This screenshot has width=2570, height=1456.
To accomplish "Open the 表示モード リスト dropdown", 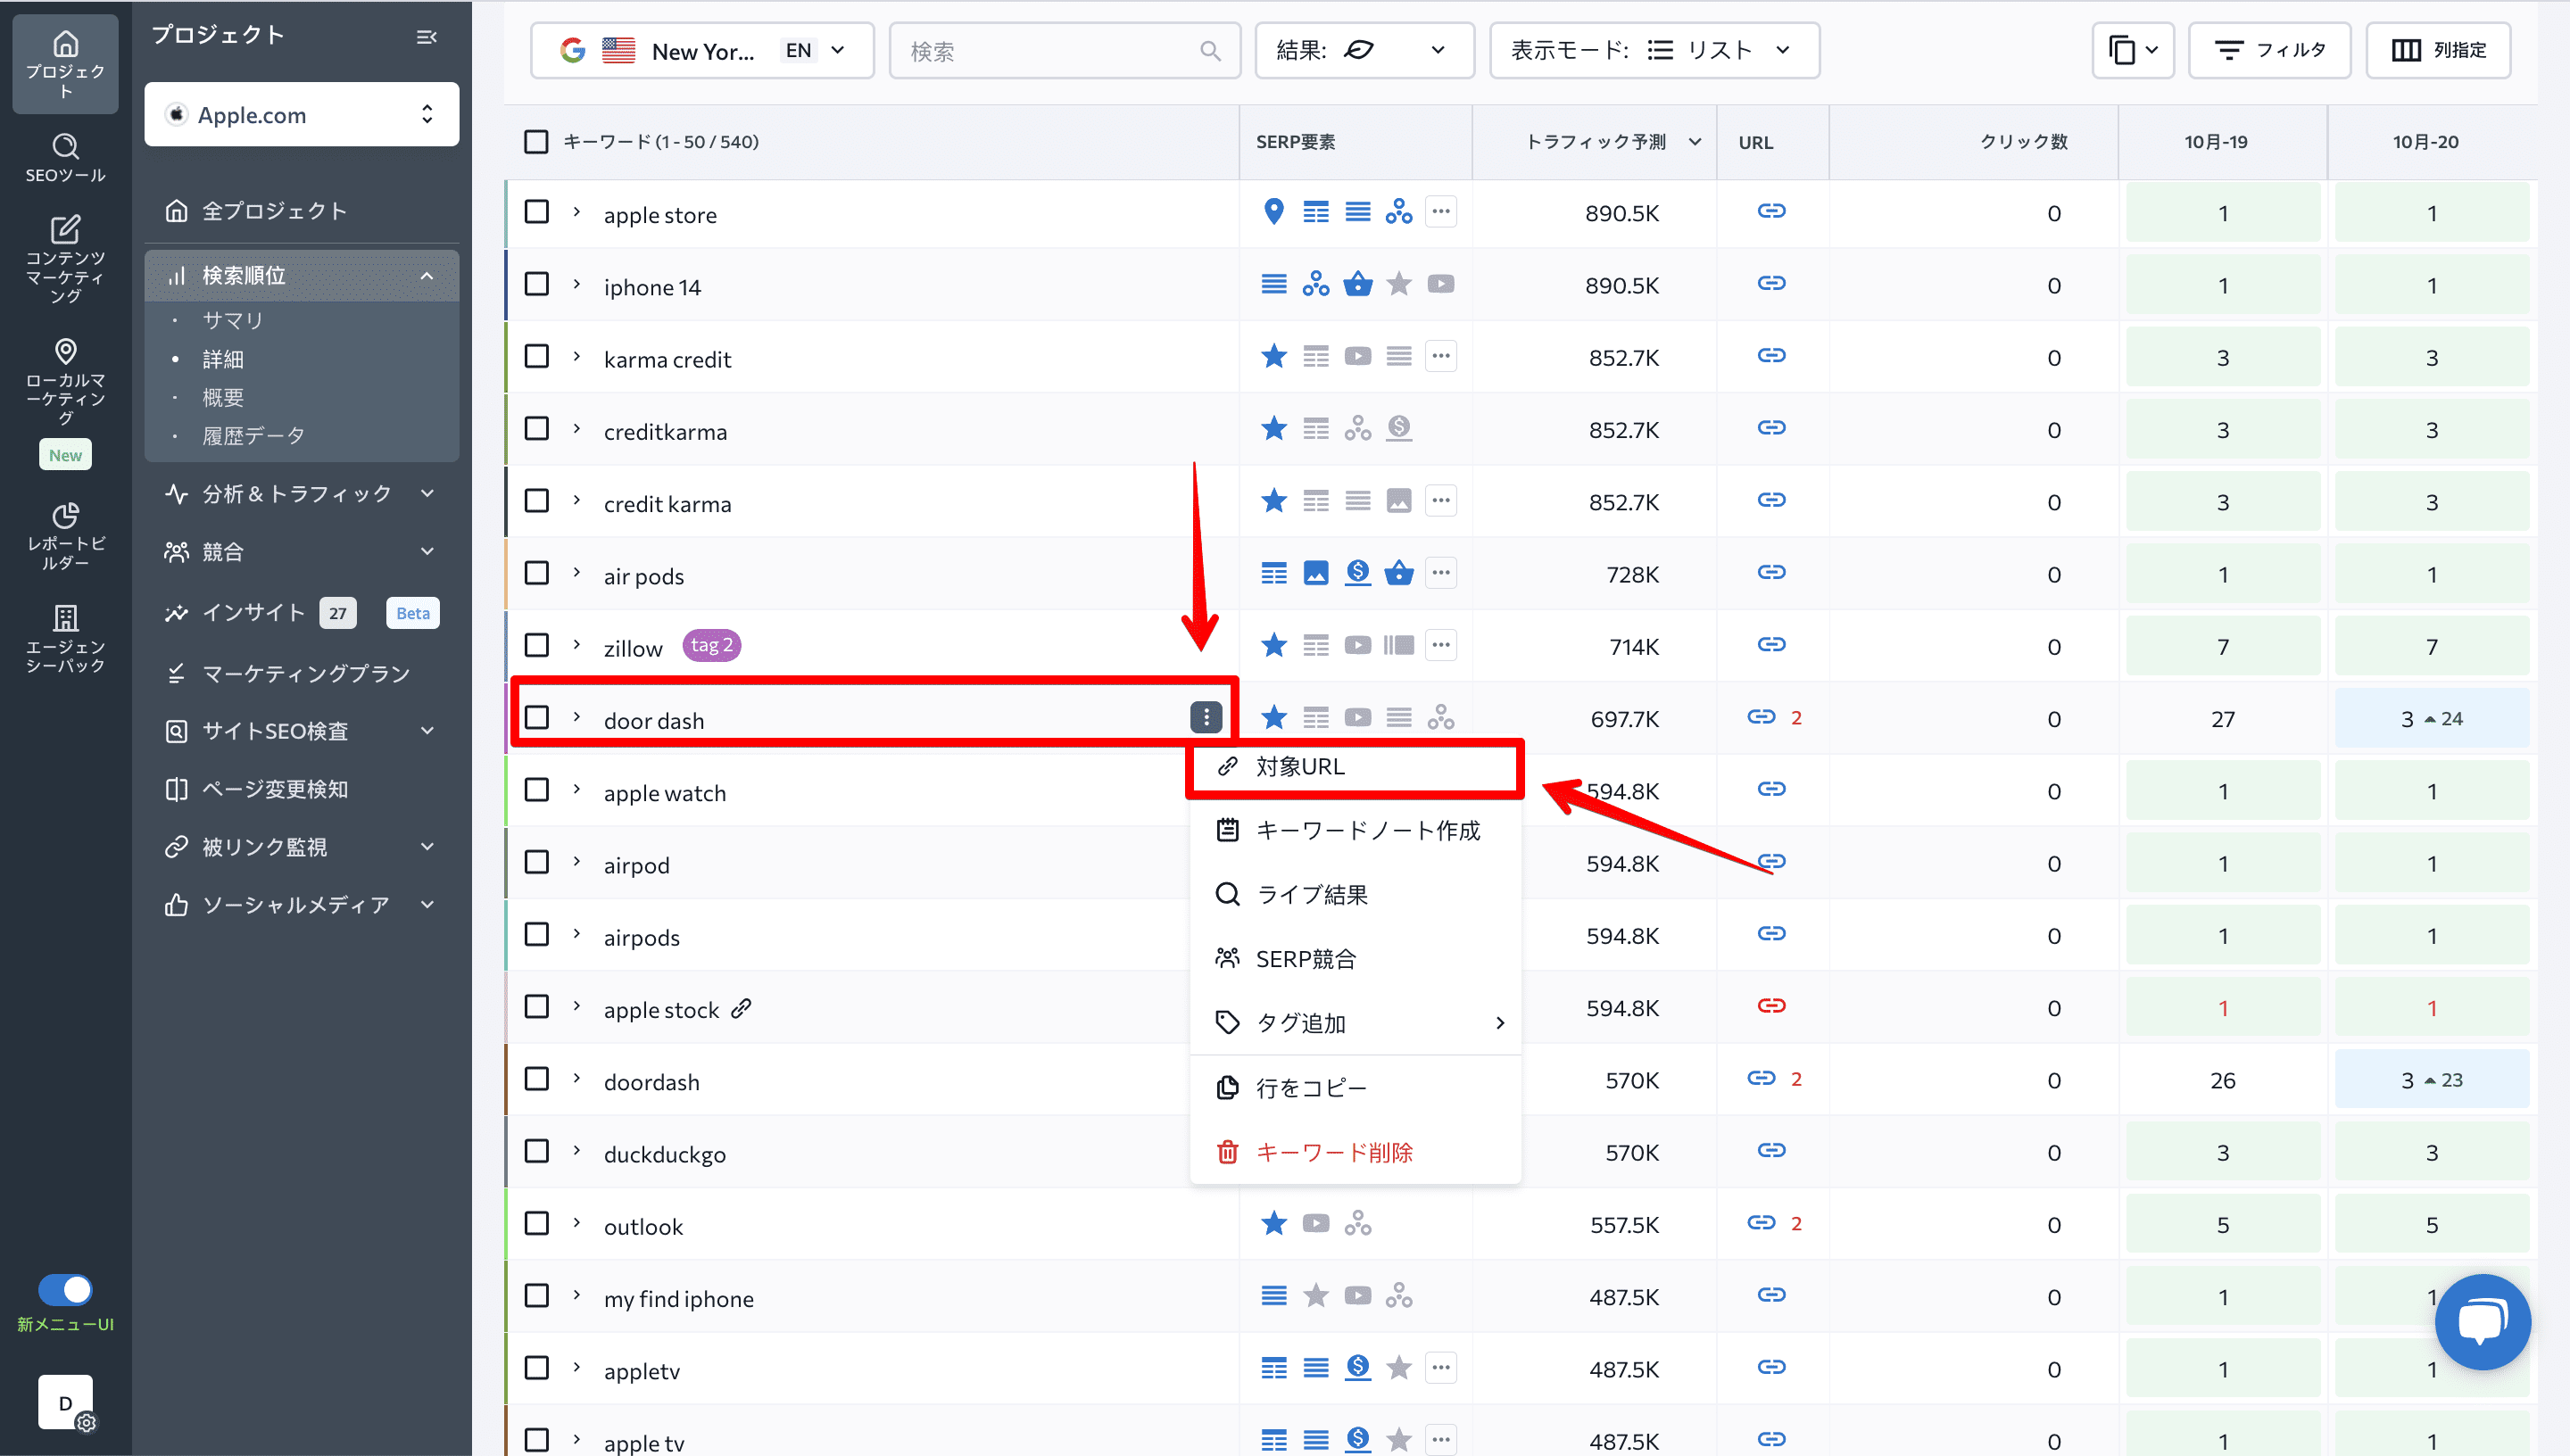I will pos(1654,50).
